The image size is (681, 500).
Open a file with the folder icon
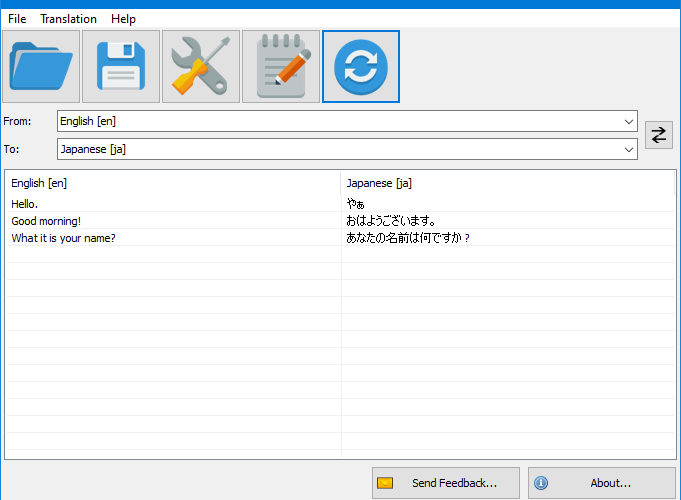pos(41,66)
